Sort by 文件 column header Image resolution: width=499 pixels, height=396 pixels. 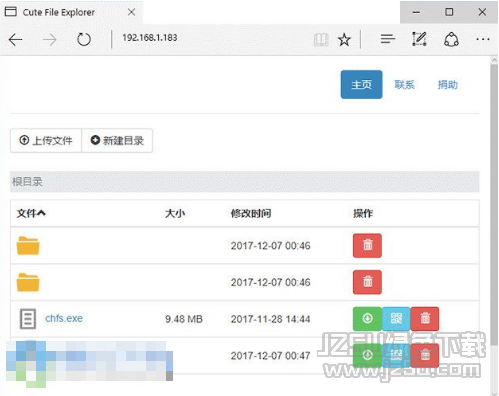[x=31, y=213]
